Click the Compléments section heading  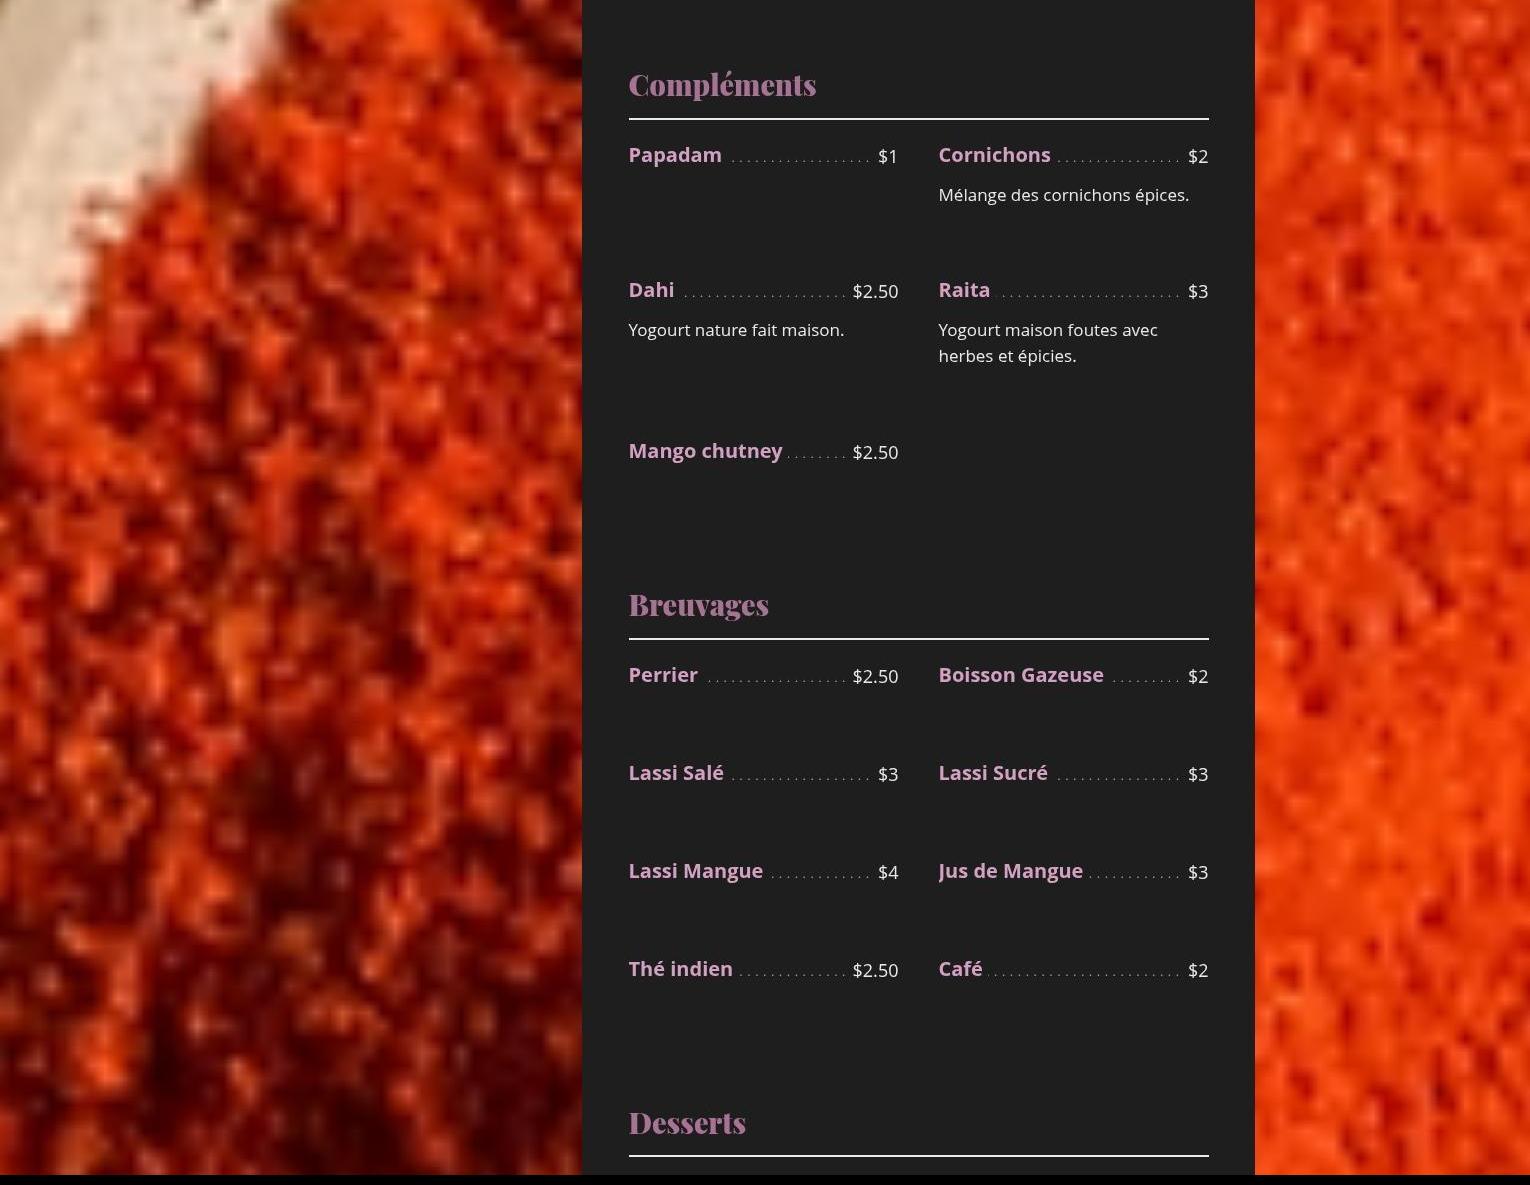pos(722,85)
